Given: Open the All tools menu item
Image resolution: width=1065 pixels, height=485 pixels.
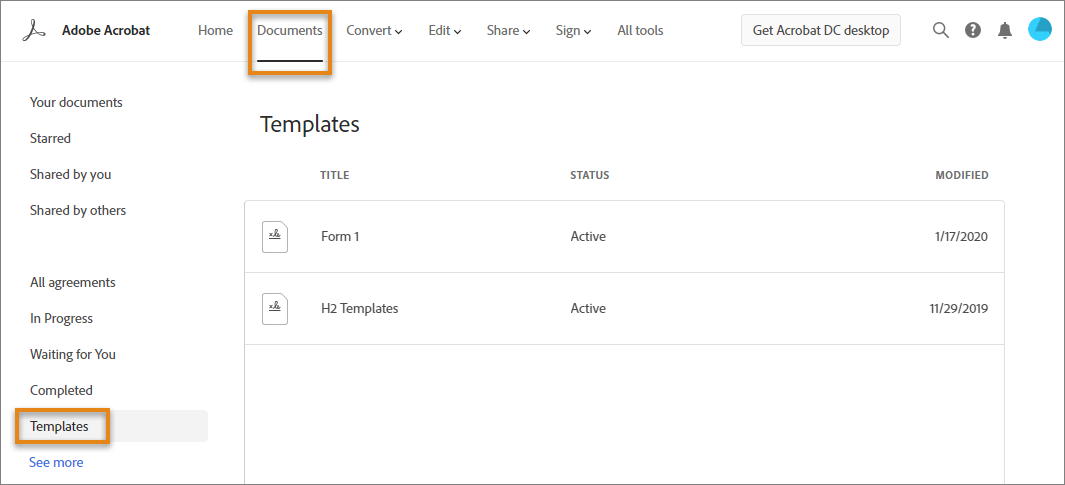Looking at the screenshot, I should 640,31.
